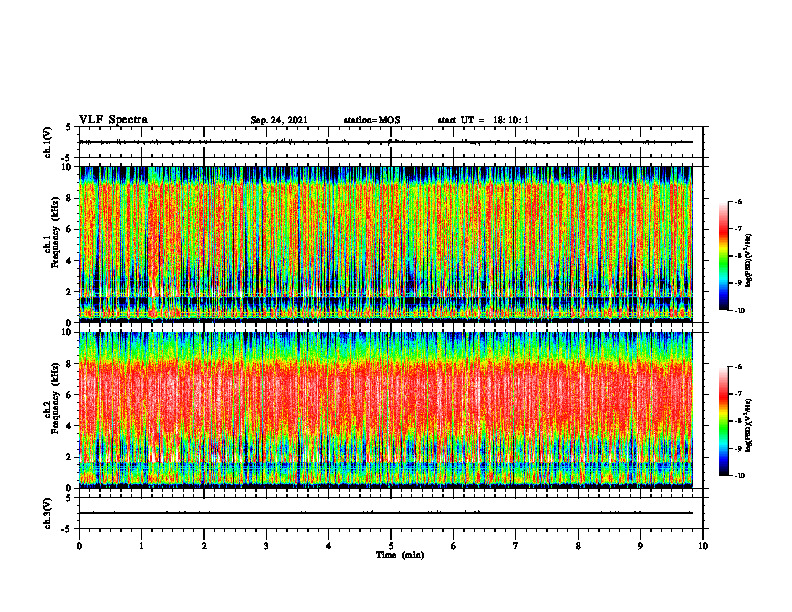Select the "start UT = 18:10: 1" text
The width and height of the screenshot is (792, 612).
[x=483, y=120]
